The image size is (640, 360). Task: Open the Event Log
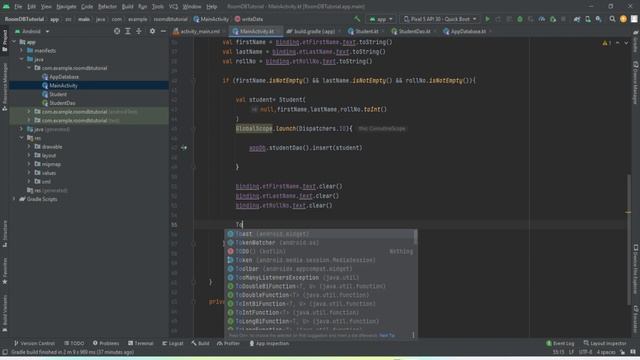560,343
